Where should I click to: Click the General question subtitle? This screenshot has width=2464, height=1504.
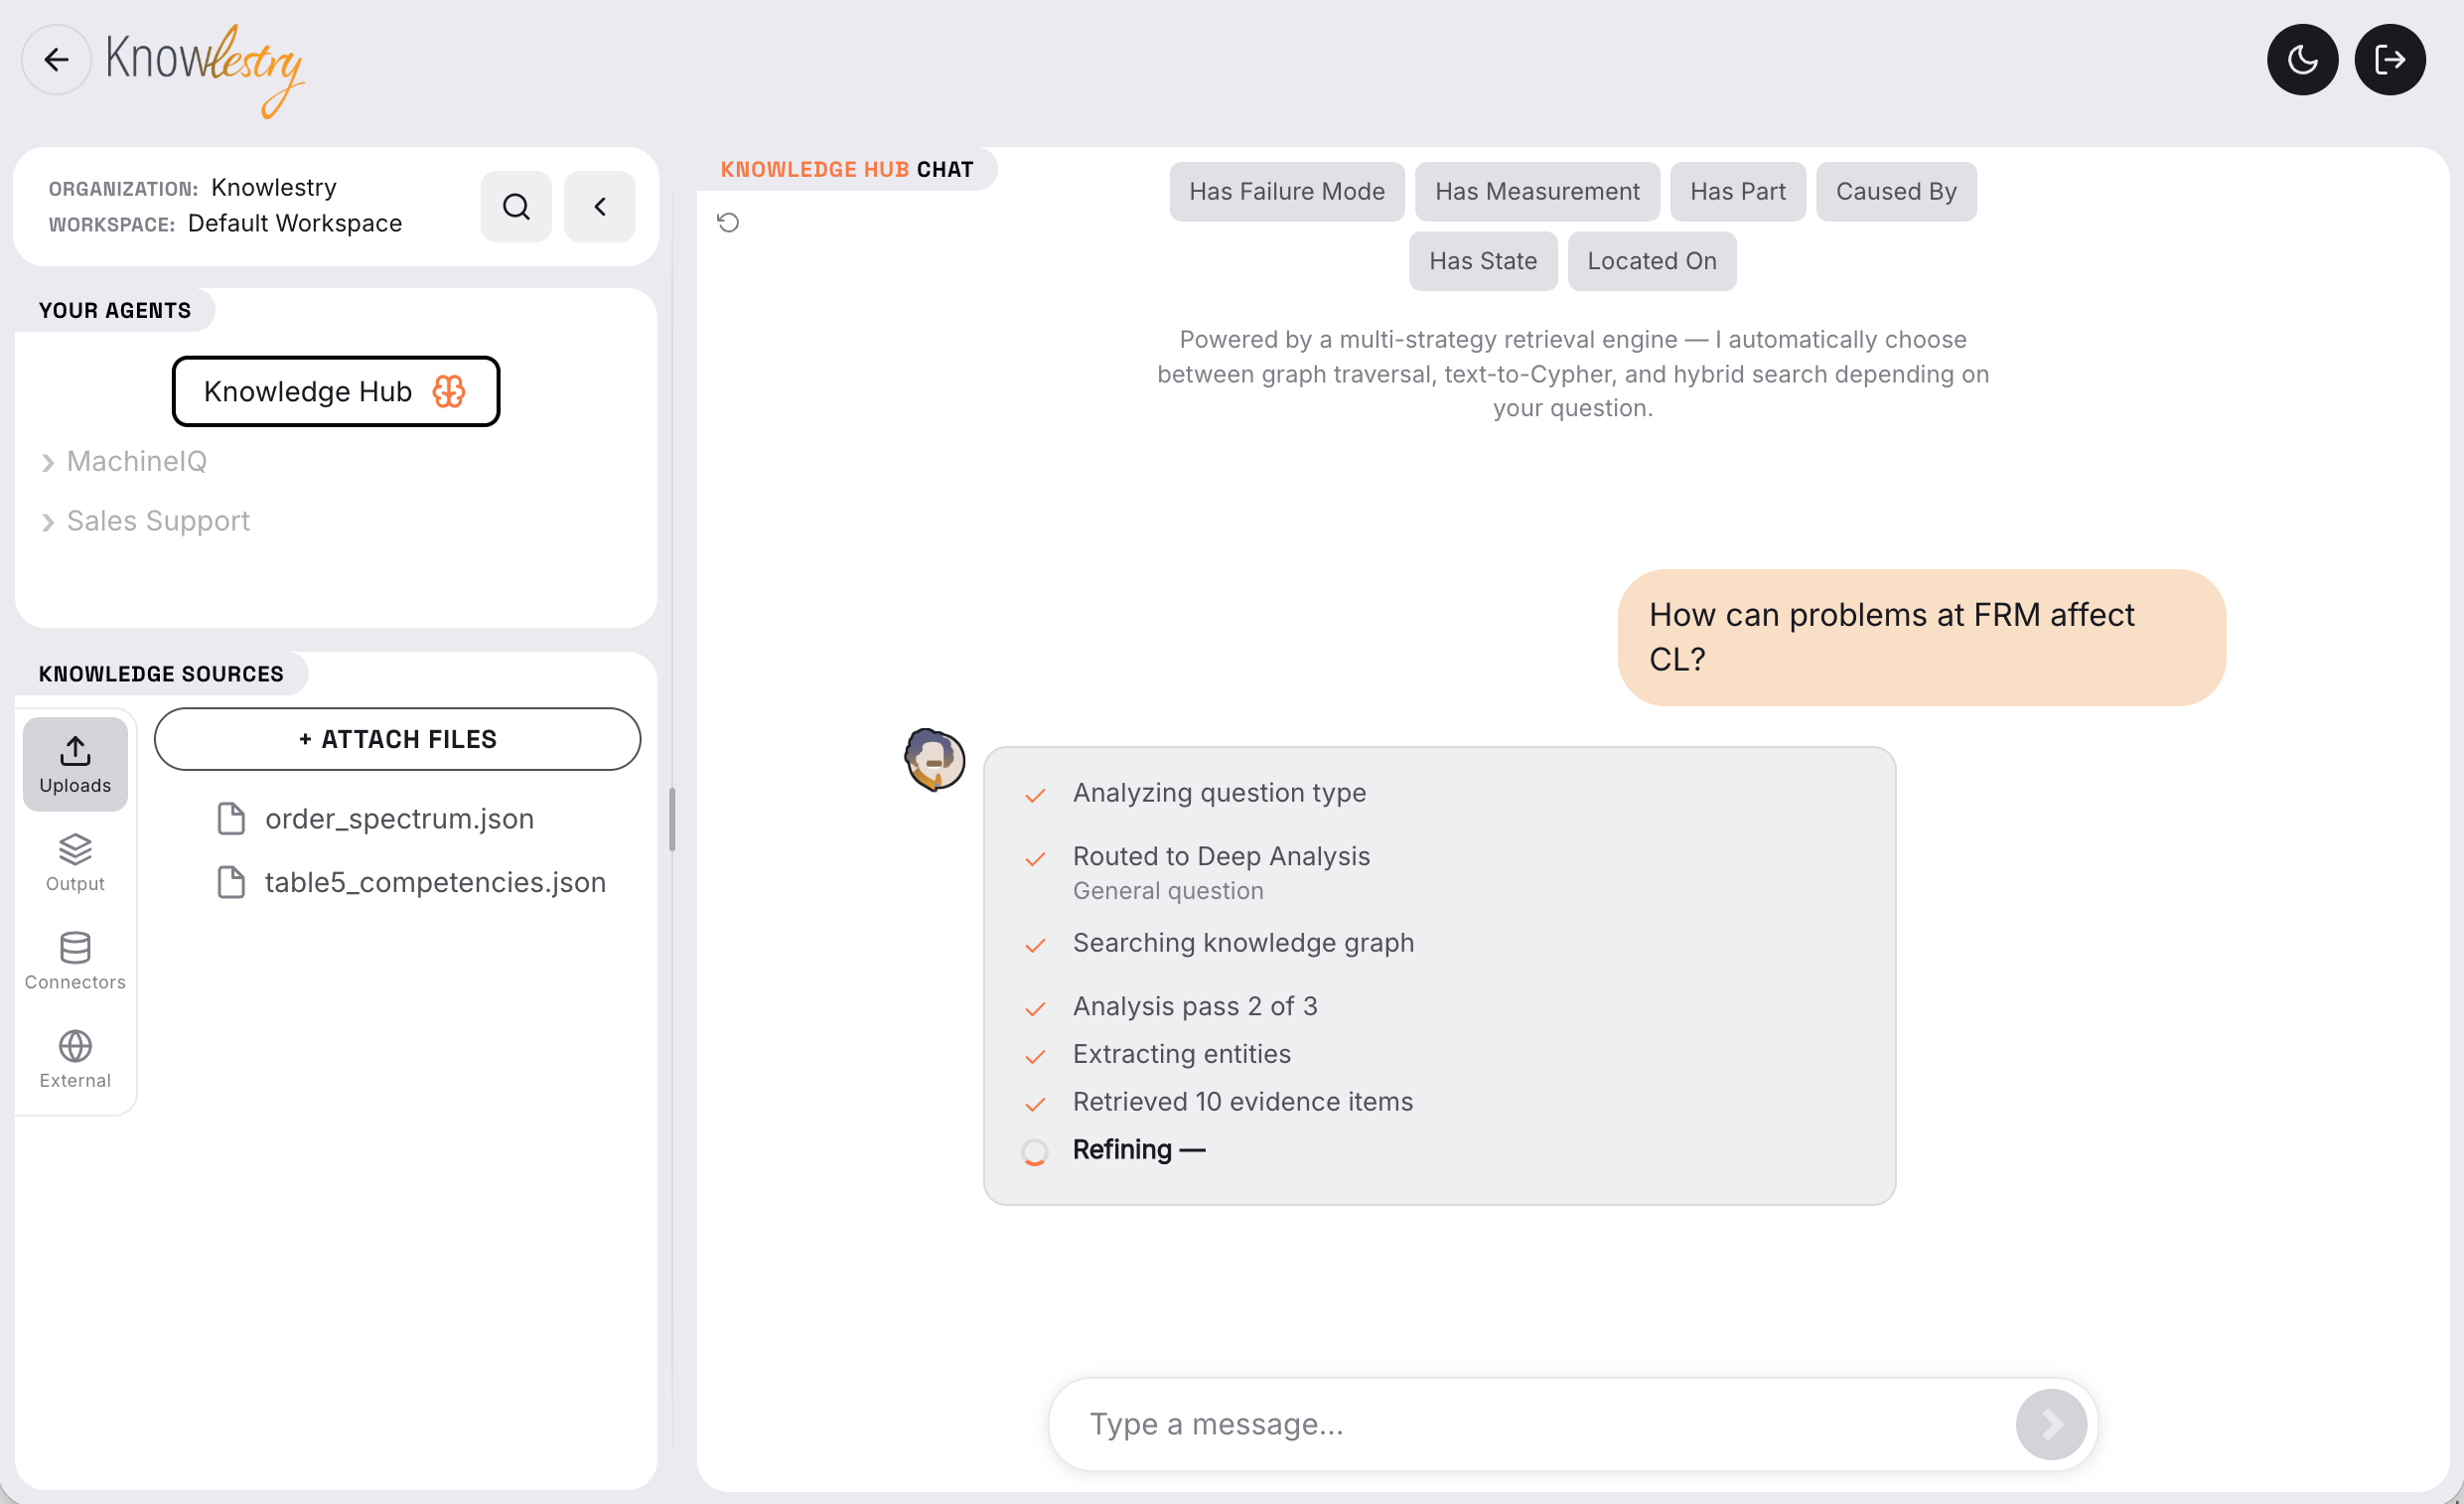click(x=1168, y=892)
